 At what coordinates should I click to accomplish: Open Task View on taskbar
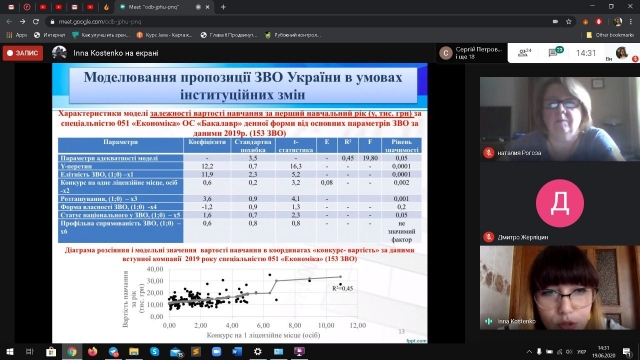coord(29,351)
